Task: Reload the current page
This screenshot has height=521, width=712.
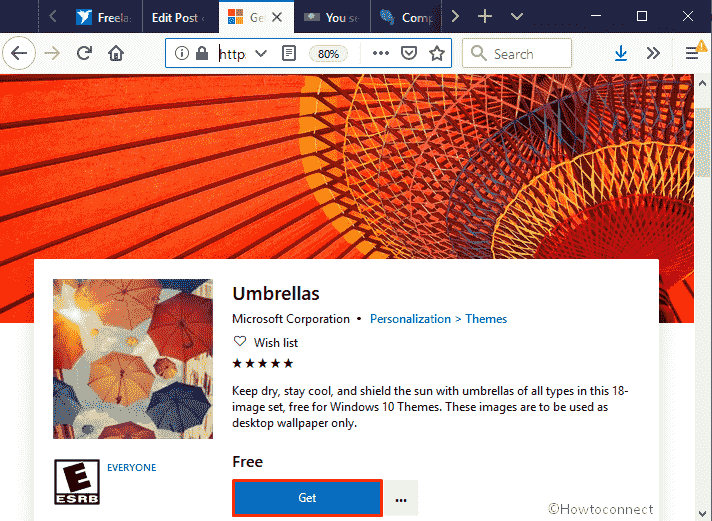Action: point(84,54)
